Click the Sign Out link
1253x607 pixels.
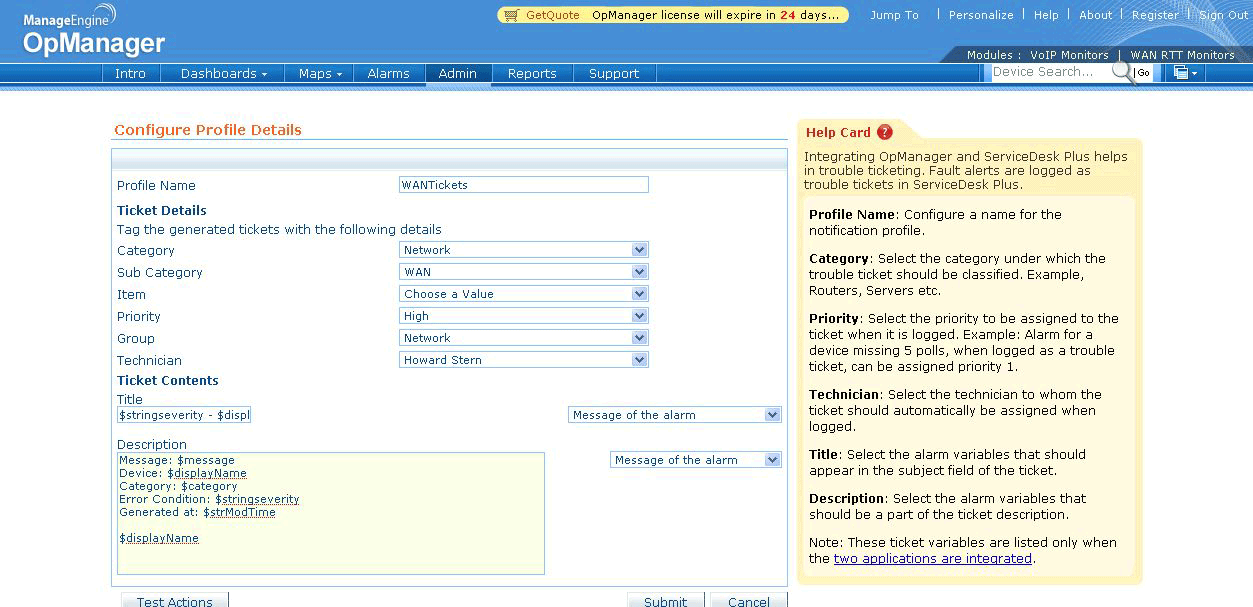1224,15
